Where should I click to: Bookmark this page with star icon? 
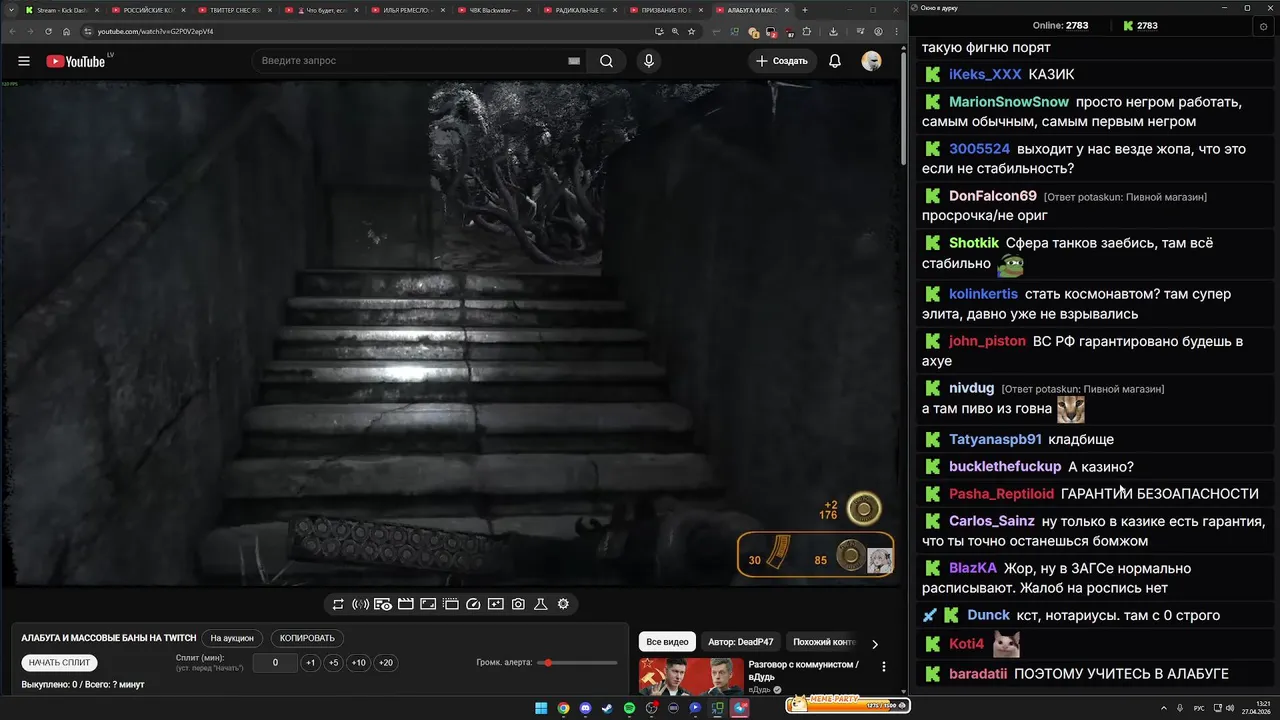(691, 31)
